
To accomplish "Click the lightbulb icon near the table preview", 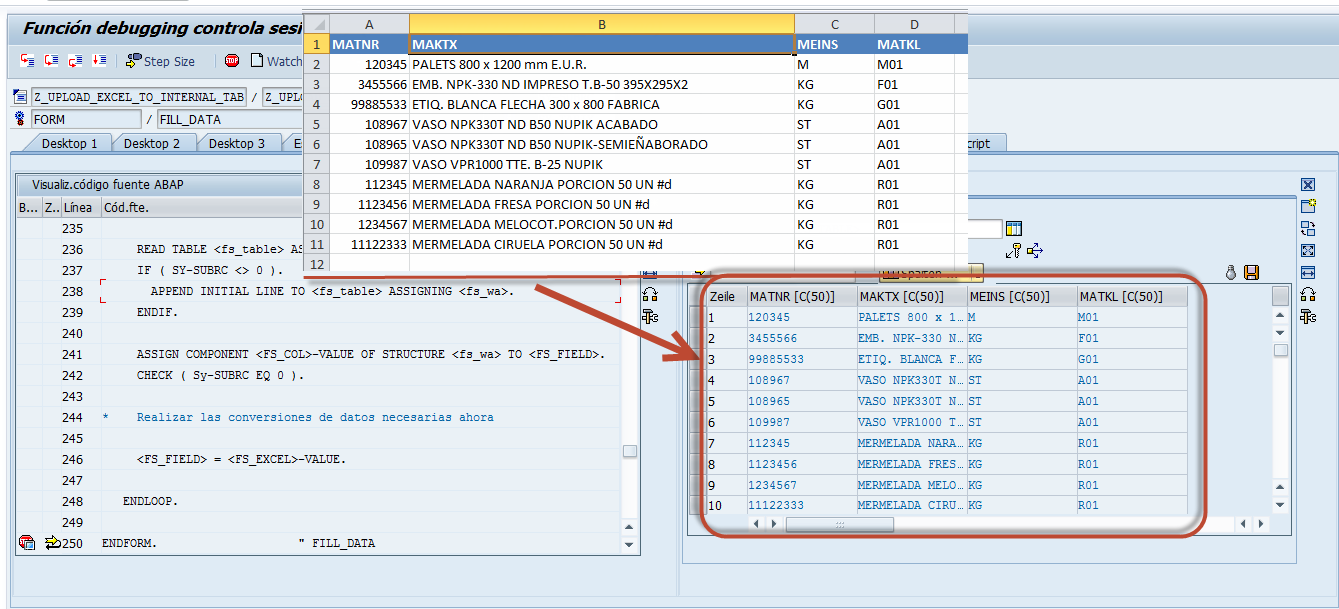I will pos(1230,272).
